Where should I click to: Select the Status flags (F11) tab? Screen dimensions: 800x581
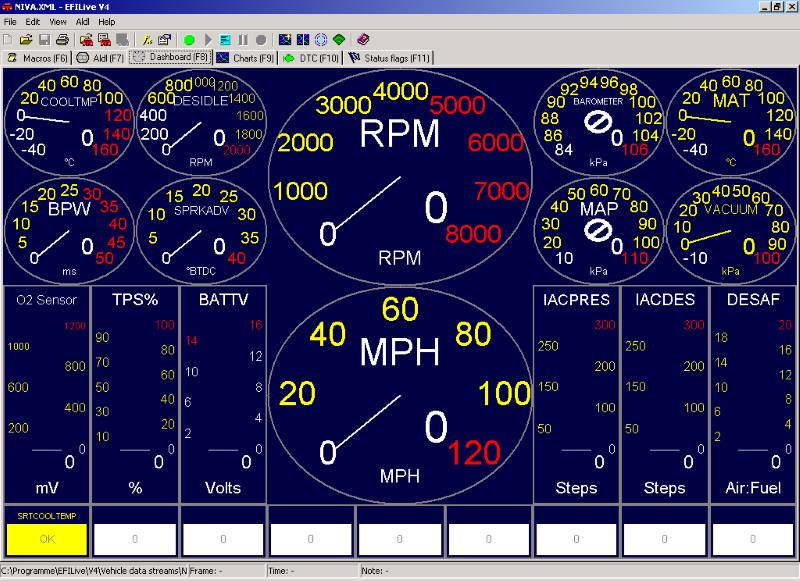(x=389, y=58)
